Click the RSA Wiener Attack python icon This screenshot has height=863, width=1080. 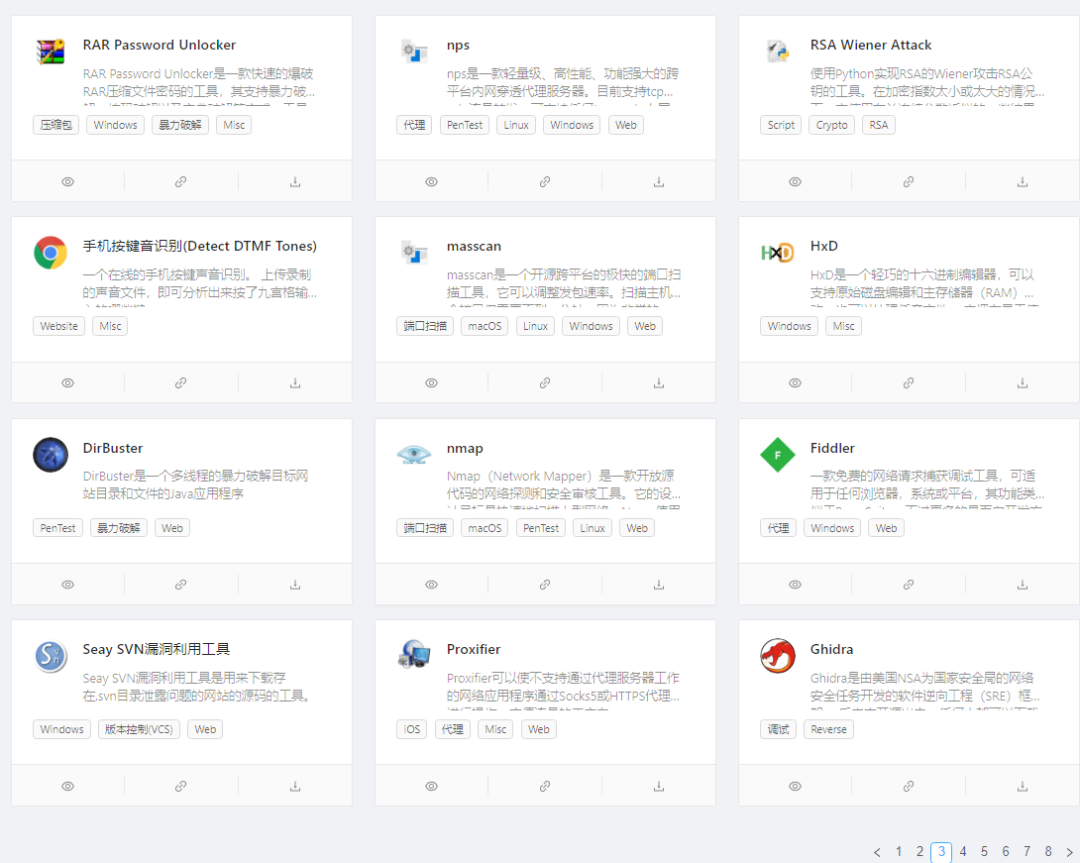pyautogui.click(x=778, y=51)
